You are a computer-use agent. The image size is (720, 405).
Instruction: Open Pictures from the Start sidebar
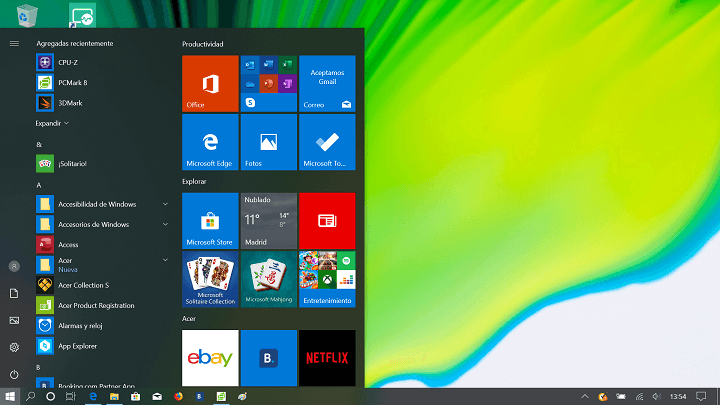coord(14,321)
